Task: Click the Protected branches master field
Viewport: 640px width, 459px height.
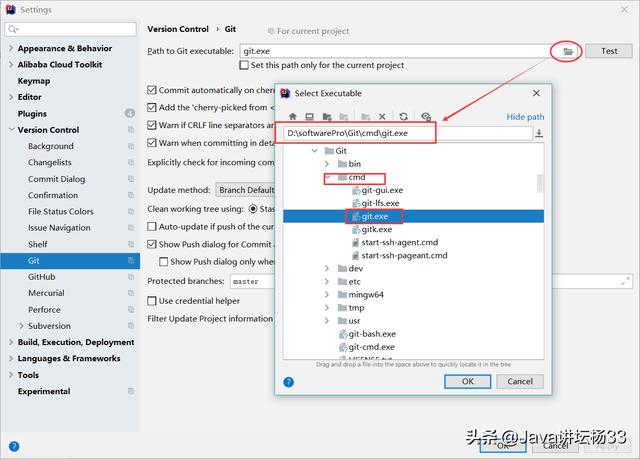Action: coord(251,281)
